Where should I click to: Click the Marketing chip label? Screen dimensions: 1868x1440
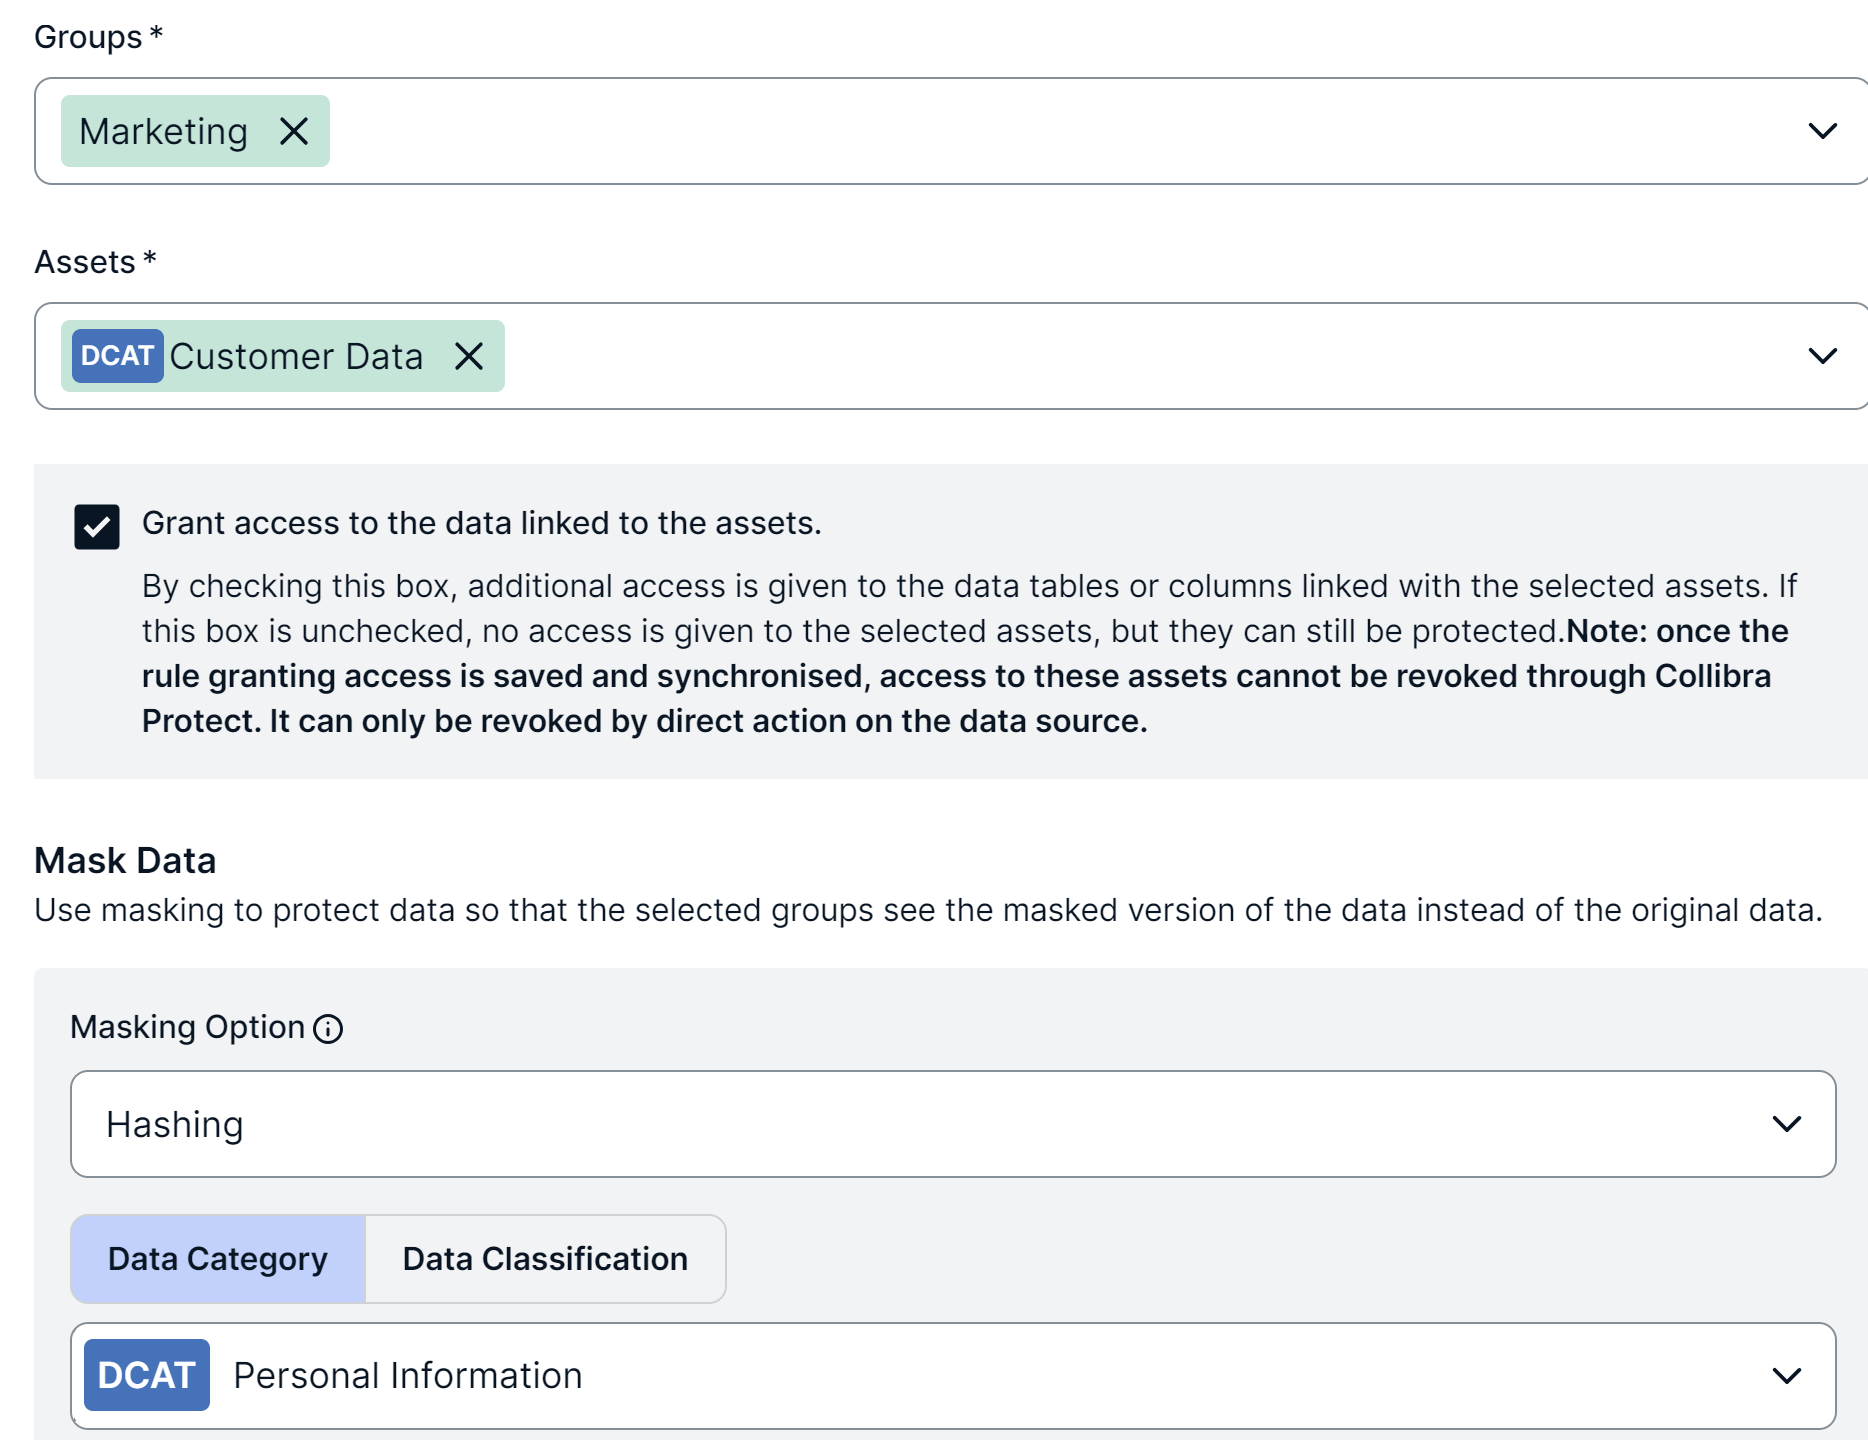(164, 131)
